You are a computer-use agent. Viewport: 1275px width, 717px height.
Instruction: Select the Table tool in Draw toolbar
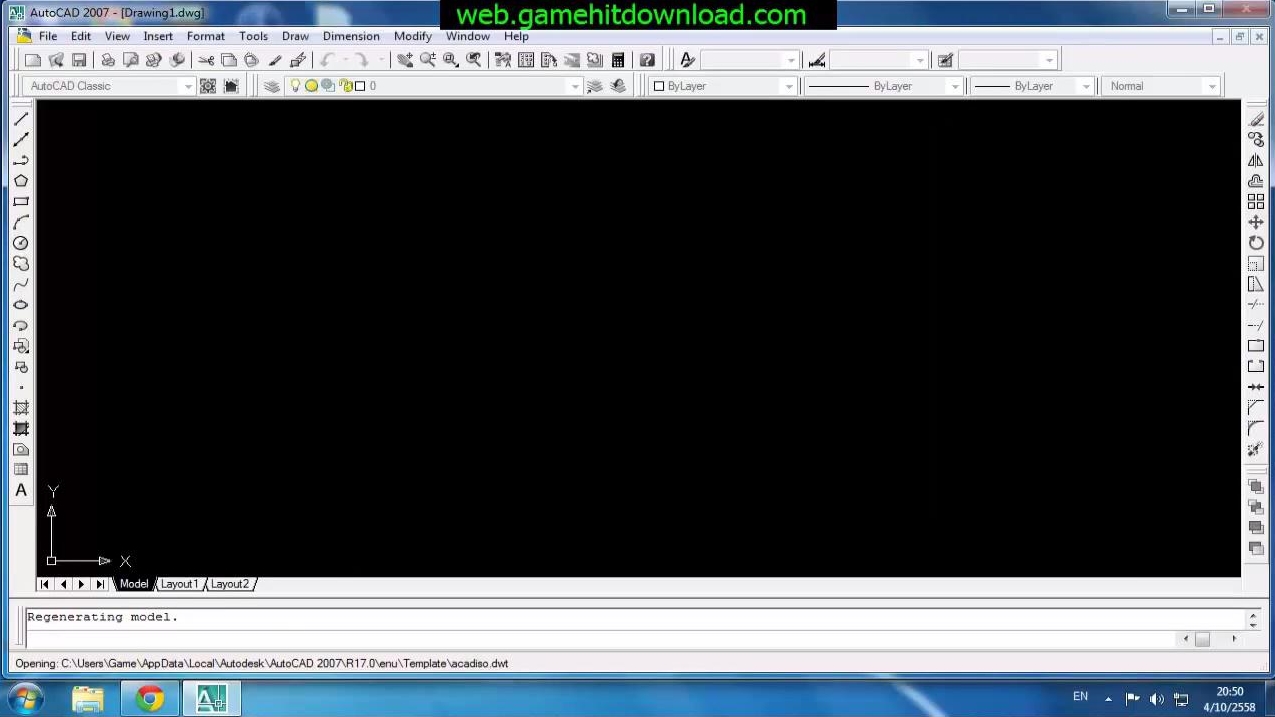tap(21, 469)
